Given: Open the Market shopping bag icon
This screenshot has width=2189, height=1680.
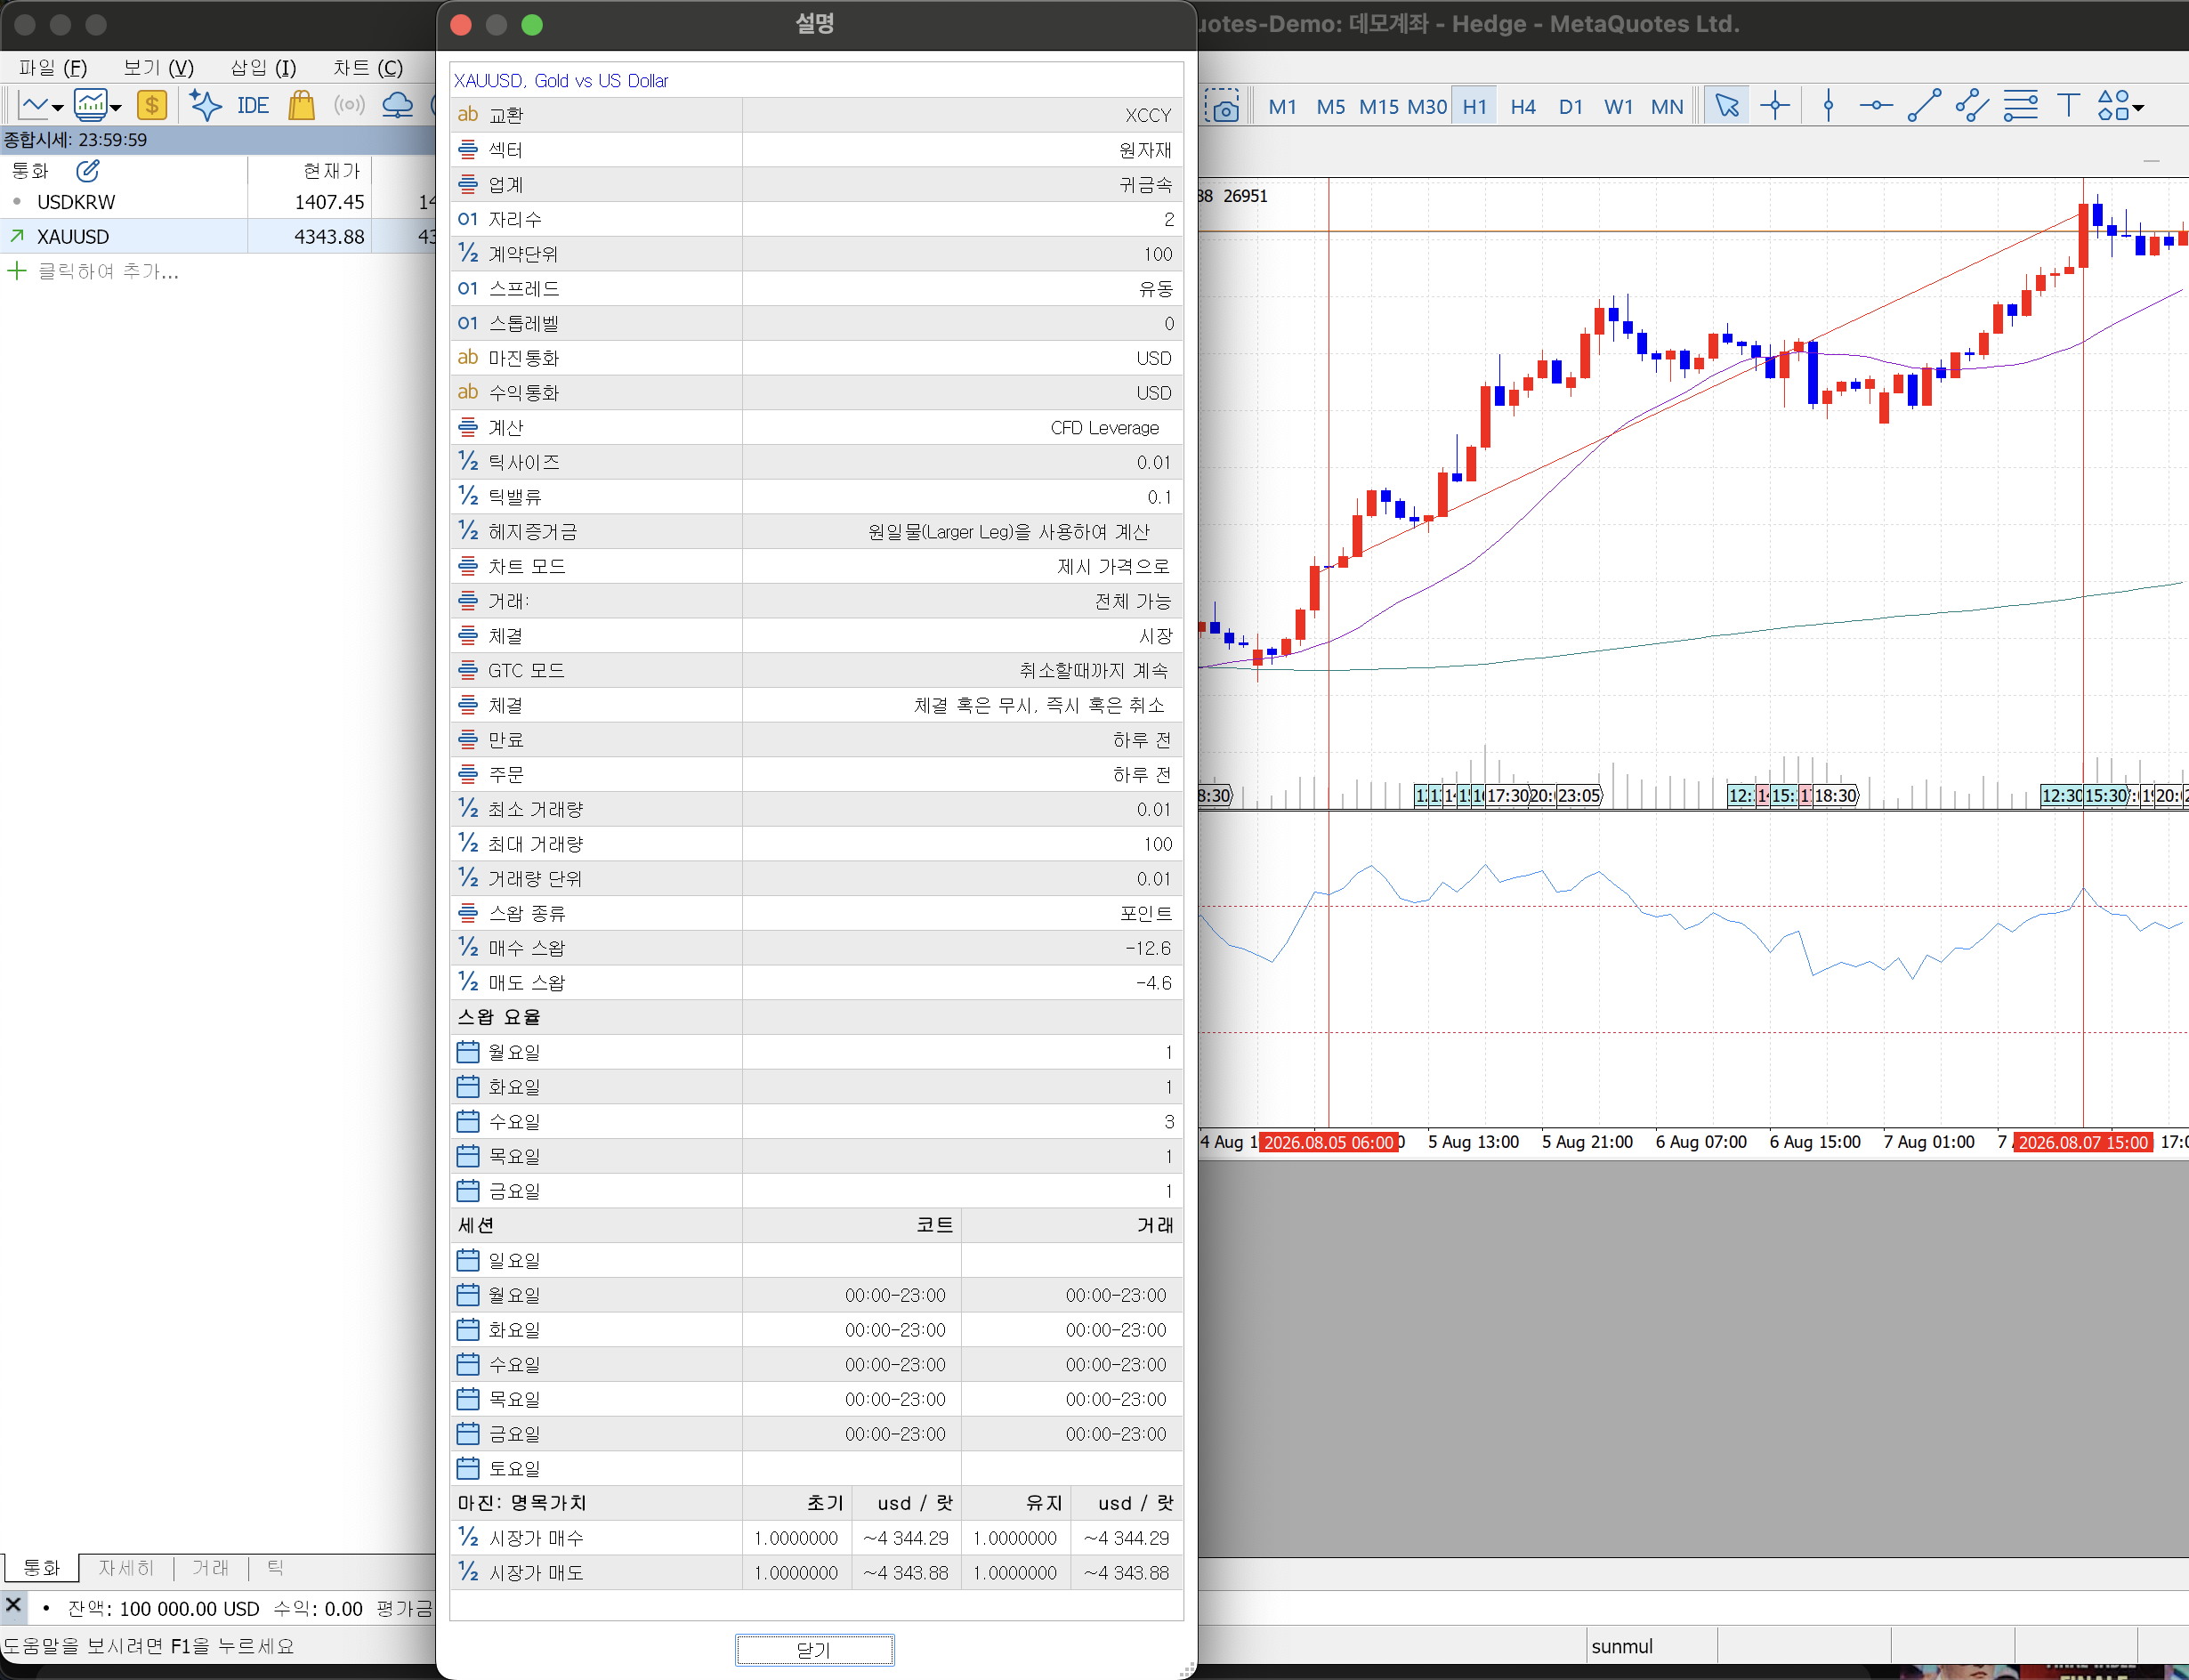Looking at the screenshot, I should tap(301, 105).
